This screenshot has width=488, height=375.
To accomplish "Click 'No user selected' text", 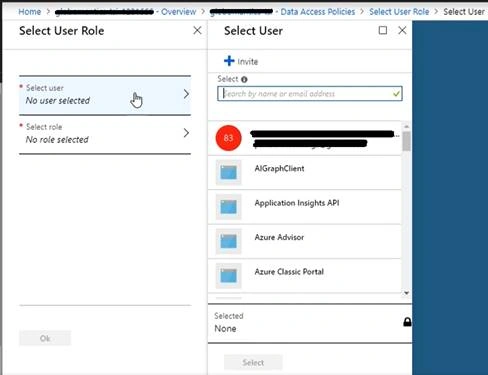I will pos(58,101).
